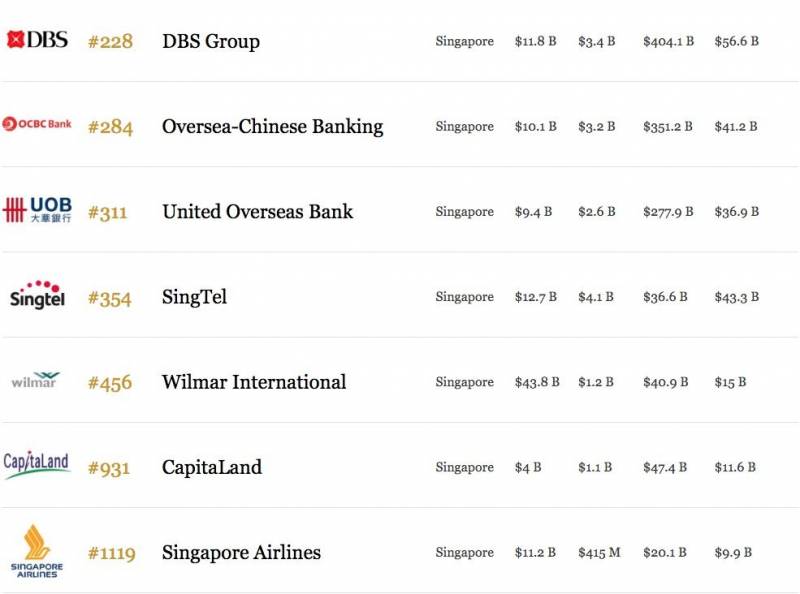
Task: Click the DBS logo icon
Action: [x=37, y=40]
